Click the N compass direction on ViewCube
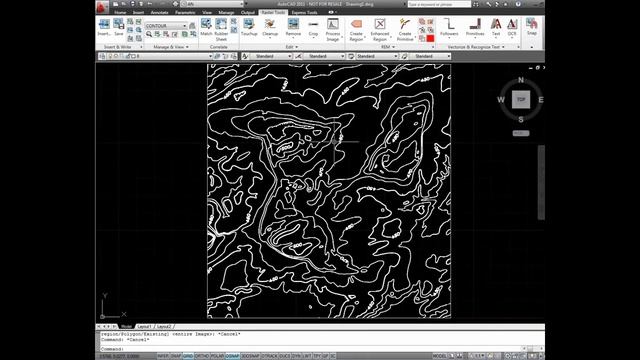 (521, 80)
